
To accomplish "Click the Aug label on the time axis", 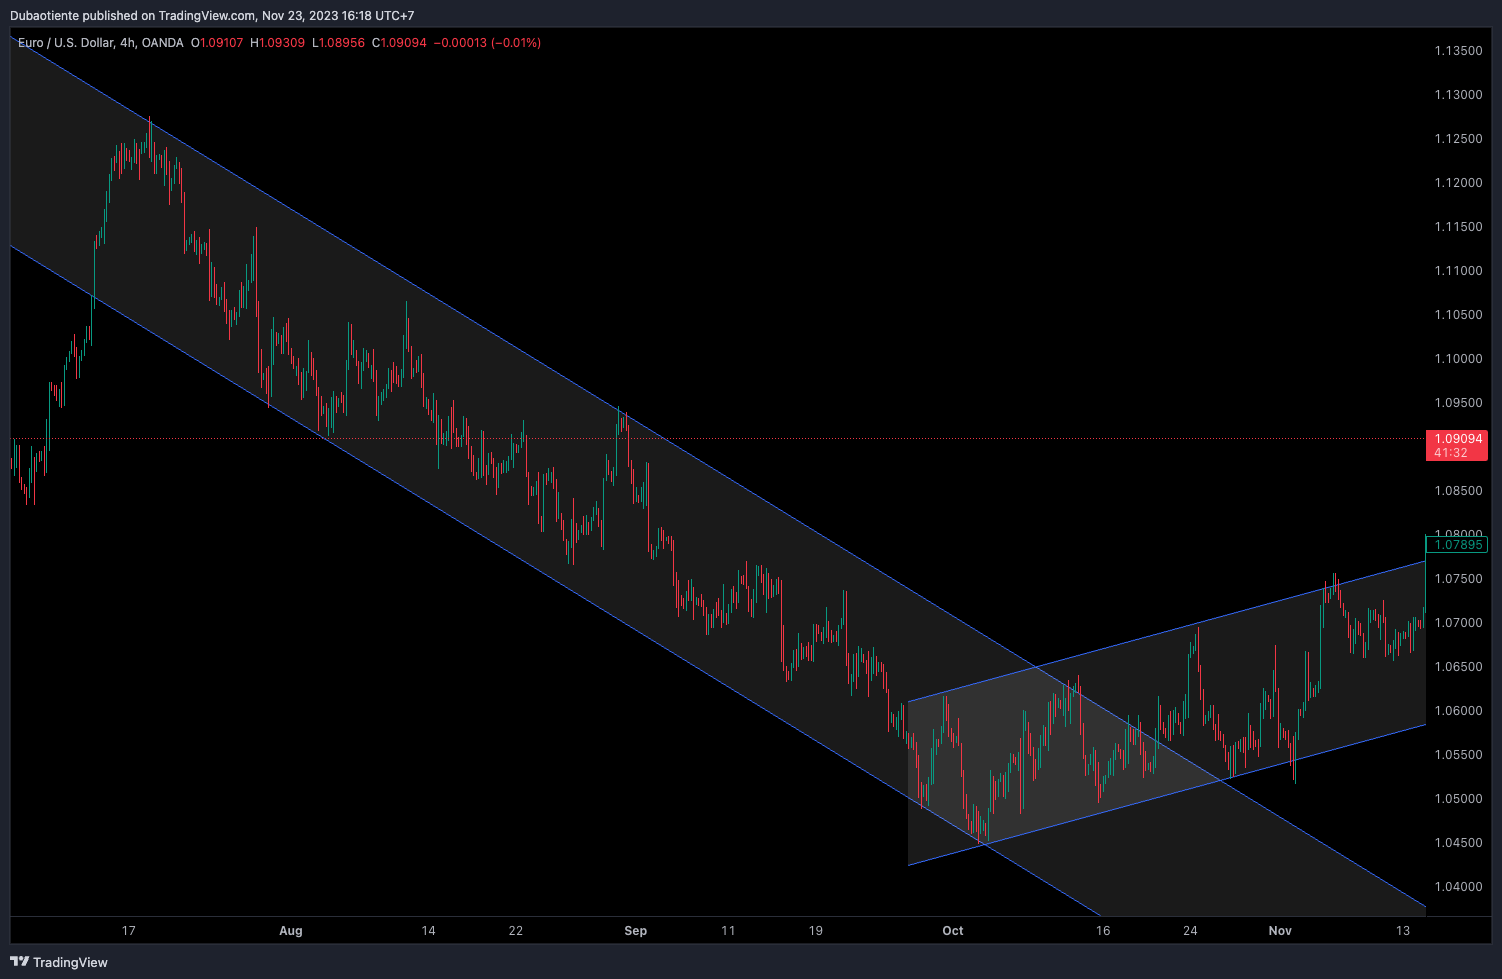I will point(290,931).
